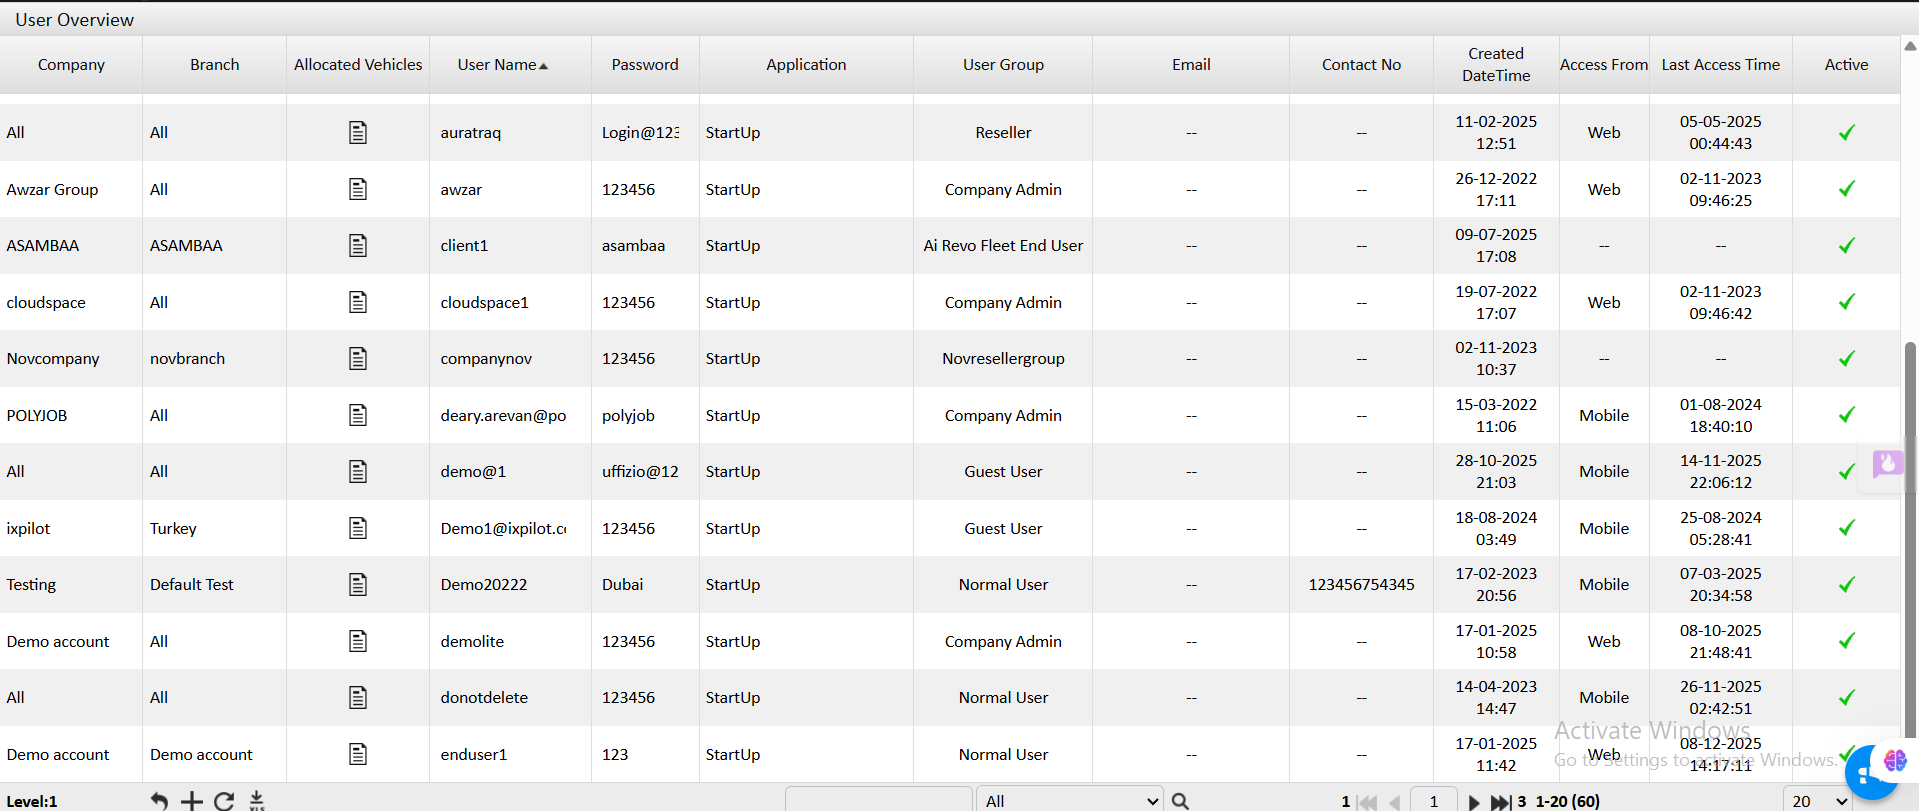Click the page number input field
Image resolution: width=1919 pixels, height=811 pixels.
(1433, 801)
